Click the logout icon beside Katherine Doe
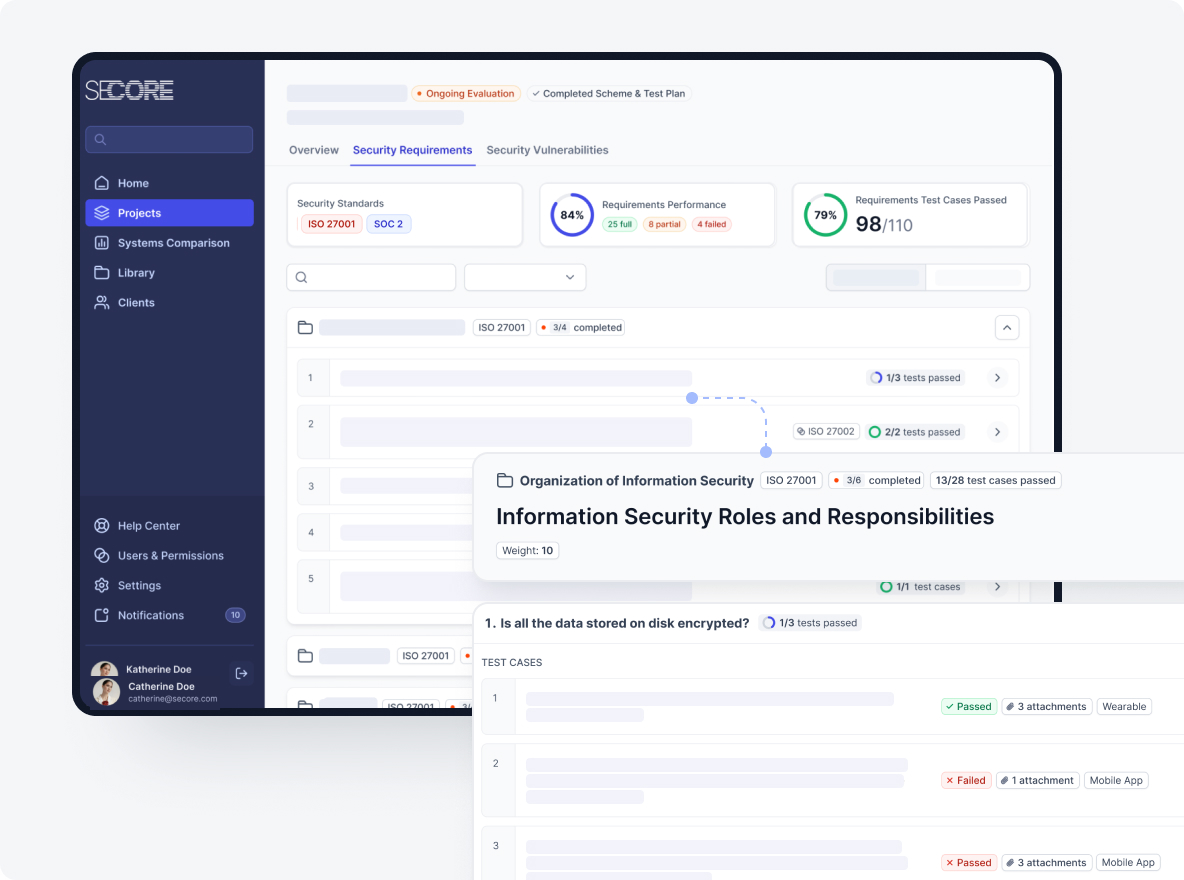Image resolution: width=1184 pixels, height=880 pixels. coord(241,673)
